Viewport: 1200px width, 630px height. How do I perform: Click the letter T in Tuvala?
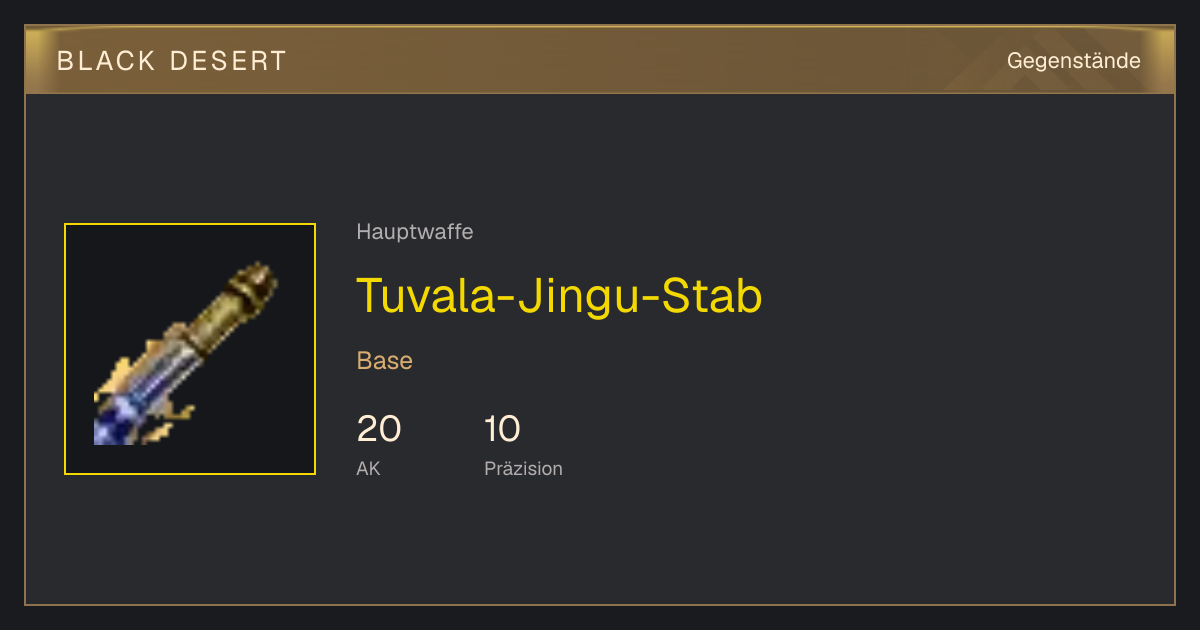(x=371, y=296)
